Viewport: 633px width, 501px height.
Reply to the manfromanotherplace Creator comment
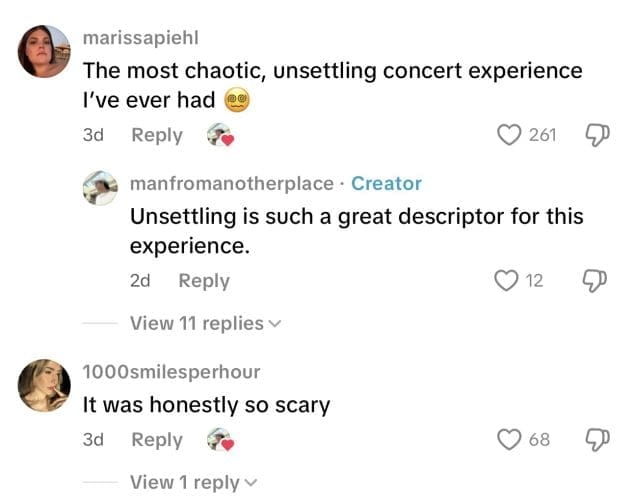click(x=204, y=281)
